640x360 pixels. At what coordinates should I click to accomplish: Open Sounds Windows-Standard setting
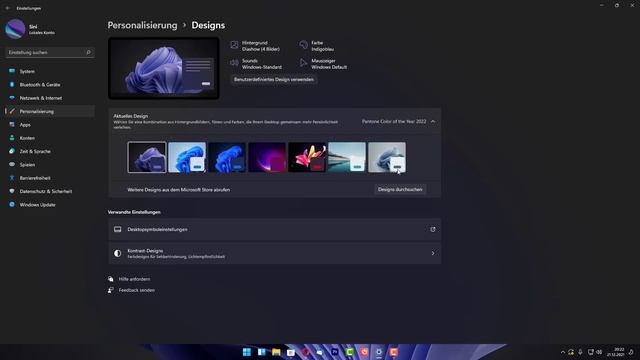256,64
